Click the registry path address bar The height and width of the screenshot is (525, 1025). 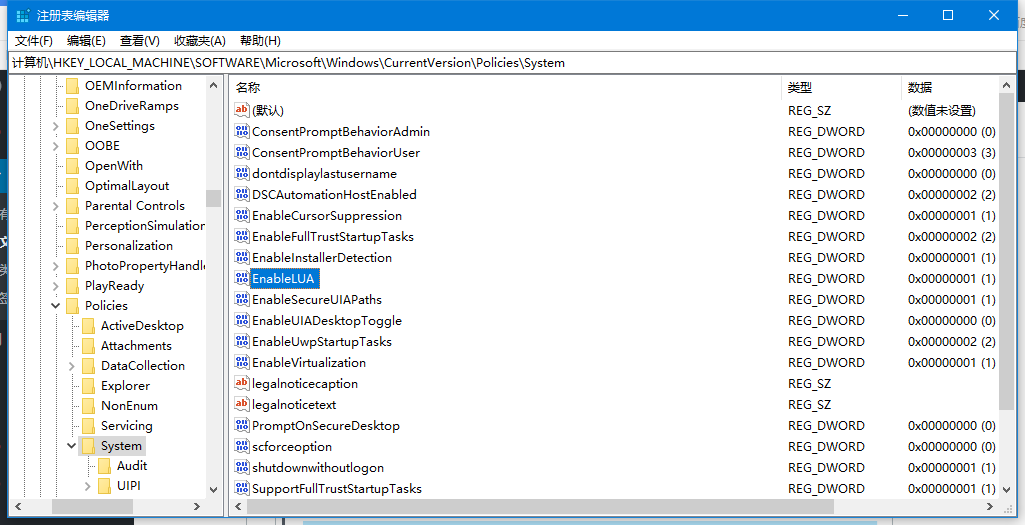coord(512,63)
